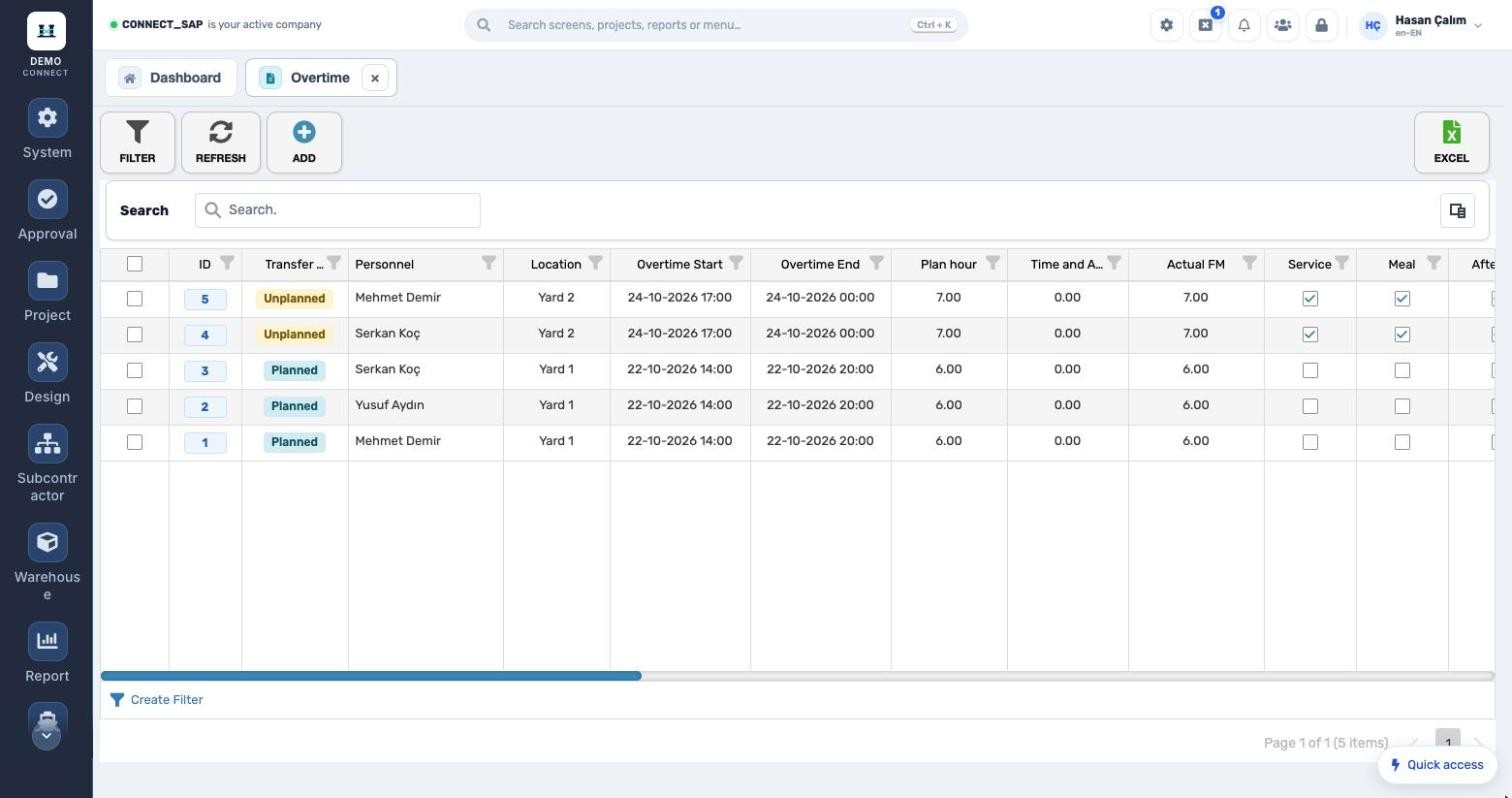Select the row checkbox for ID 3
Screen dimensions: 1512x798
pos(135,370)
